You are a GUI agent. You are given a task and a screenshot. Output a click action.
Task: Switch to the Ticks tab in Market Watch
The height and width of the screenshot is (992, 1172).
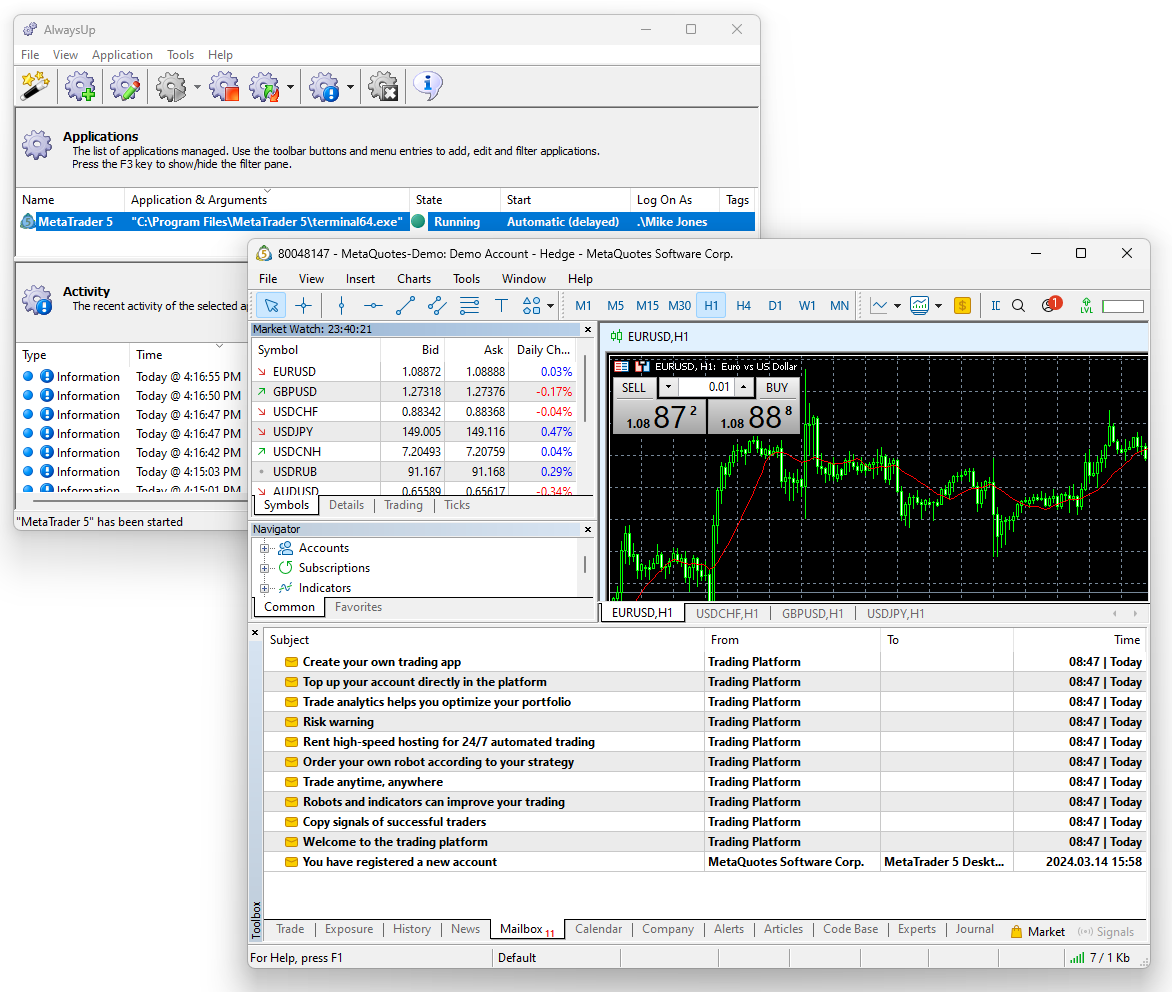coord(457,505)
